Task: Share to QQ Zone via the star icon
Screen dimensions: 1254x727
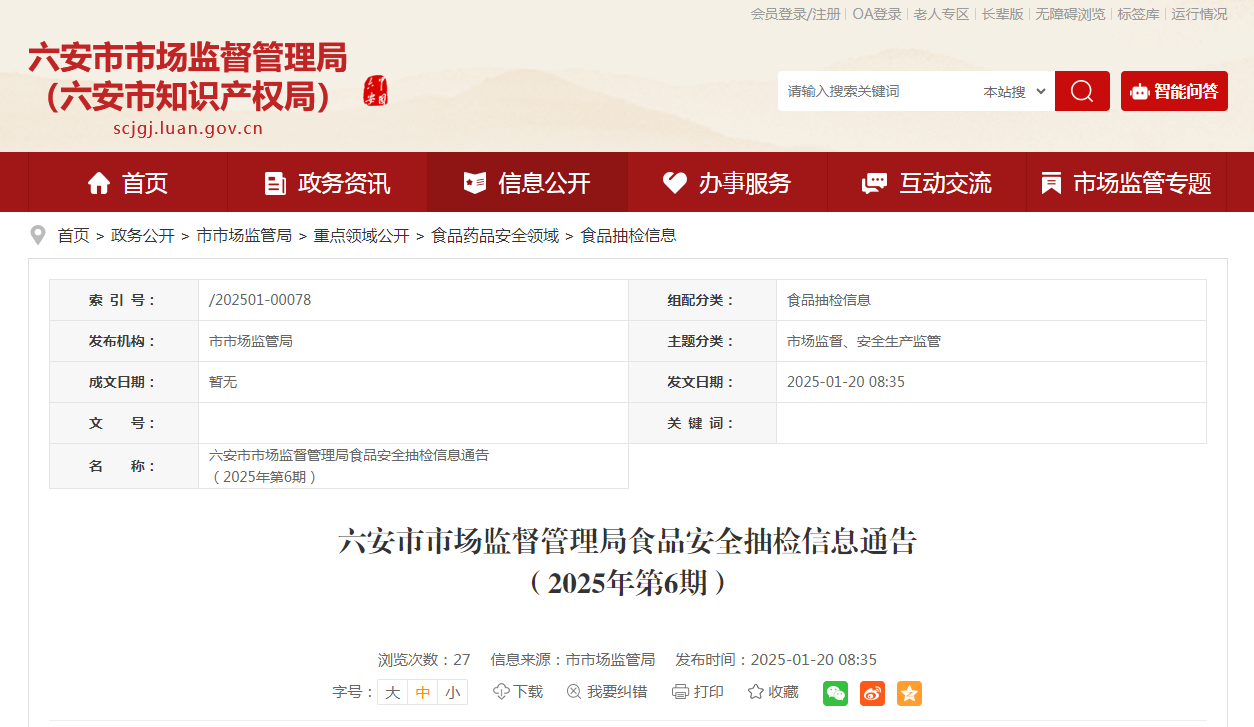Action: point(909,693)
